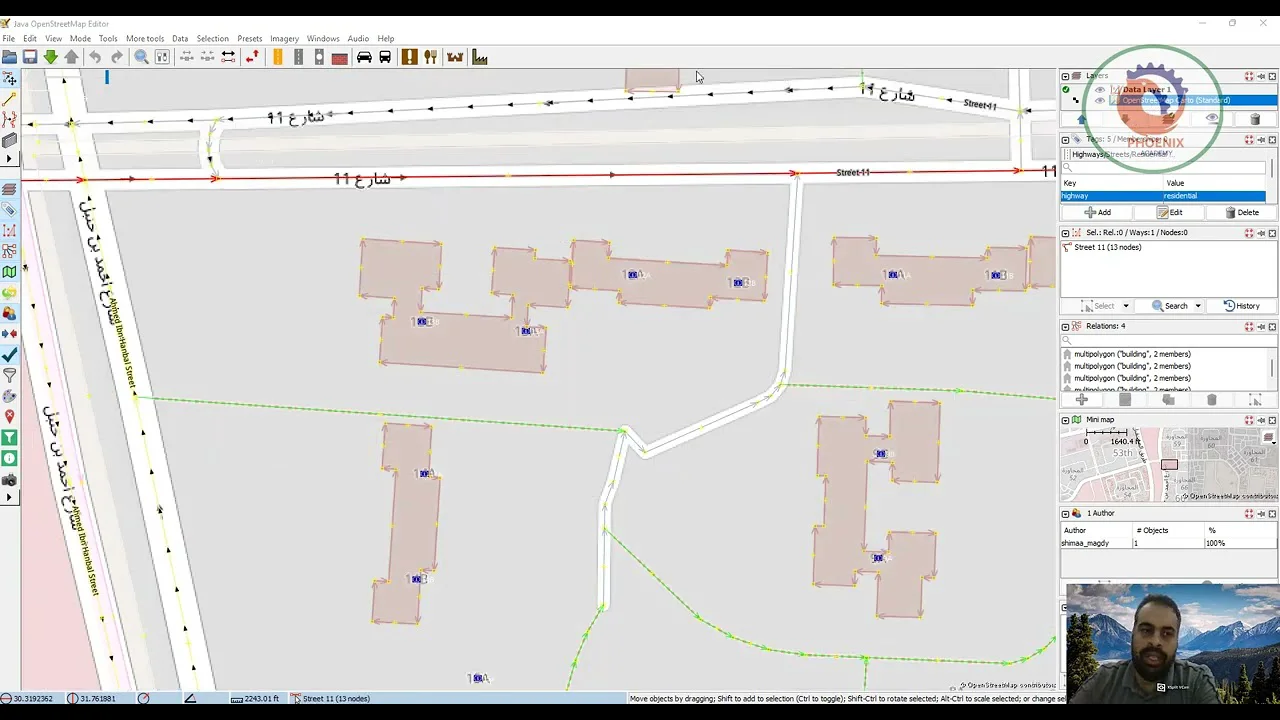This screenshot has width=1280, height=720.
Task: Click the Redo arrow in toolbar
Action: point(117,57)
